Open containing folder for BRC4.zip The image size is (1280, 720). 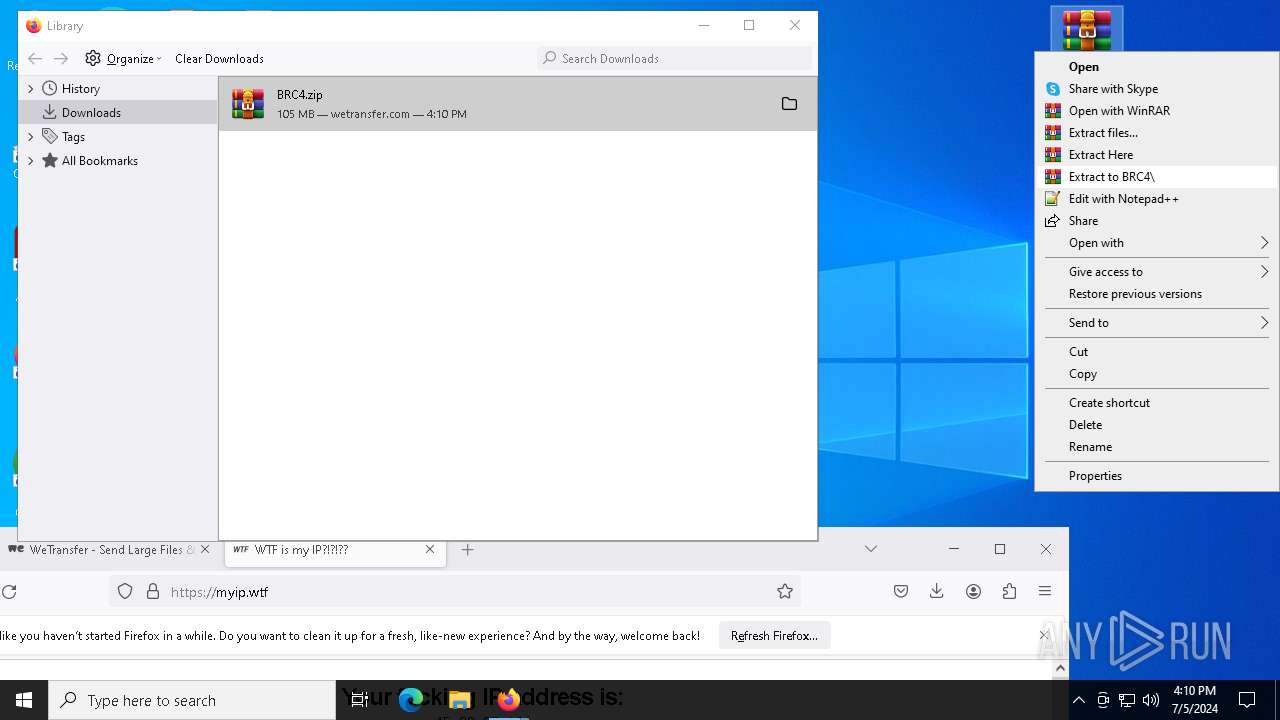pos(789,104)
